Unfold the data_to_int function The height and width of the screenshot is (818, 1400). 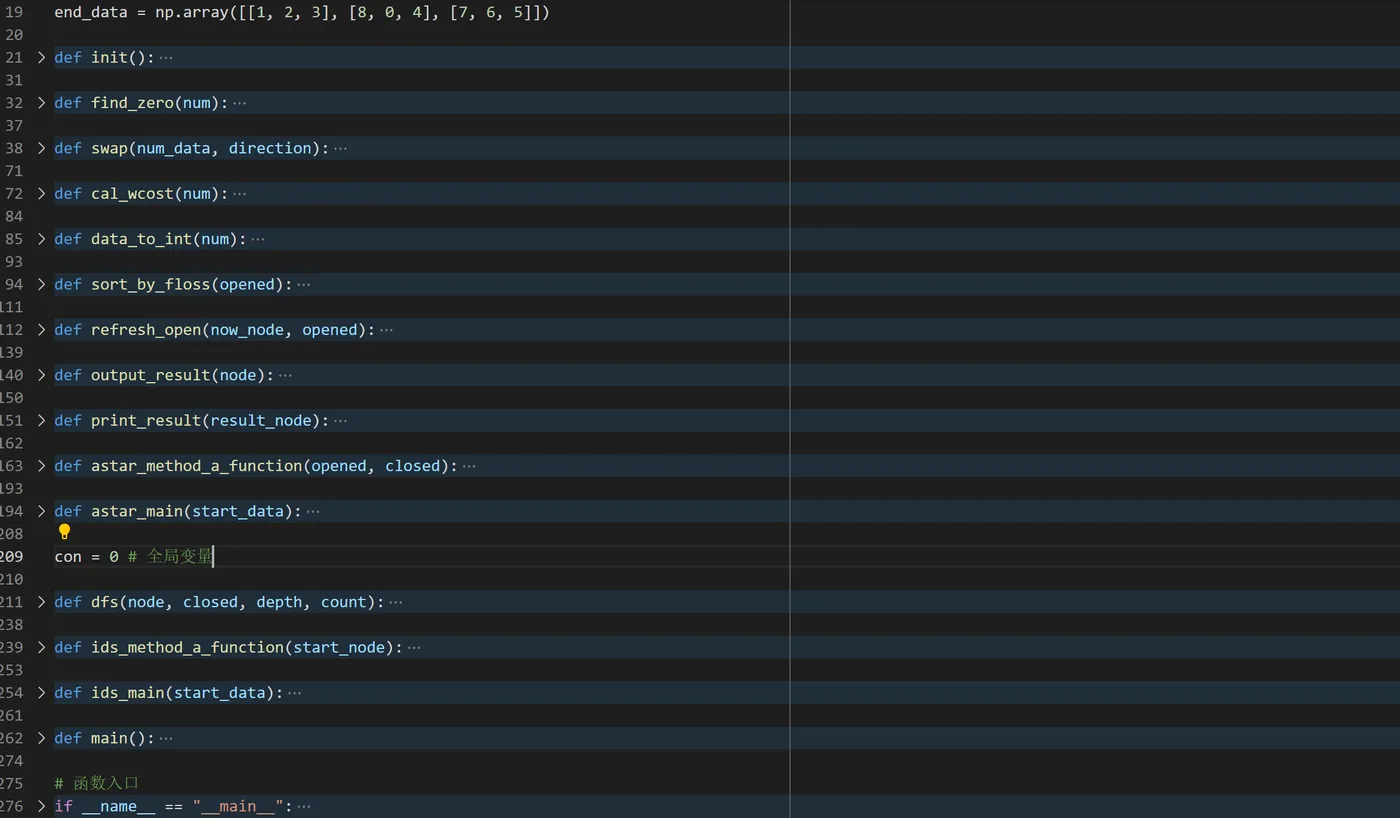(x=41, y=239)
